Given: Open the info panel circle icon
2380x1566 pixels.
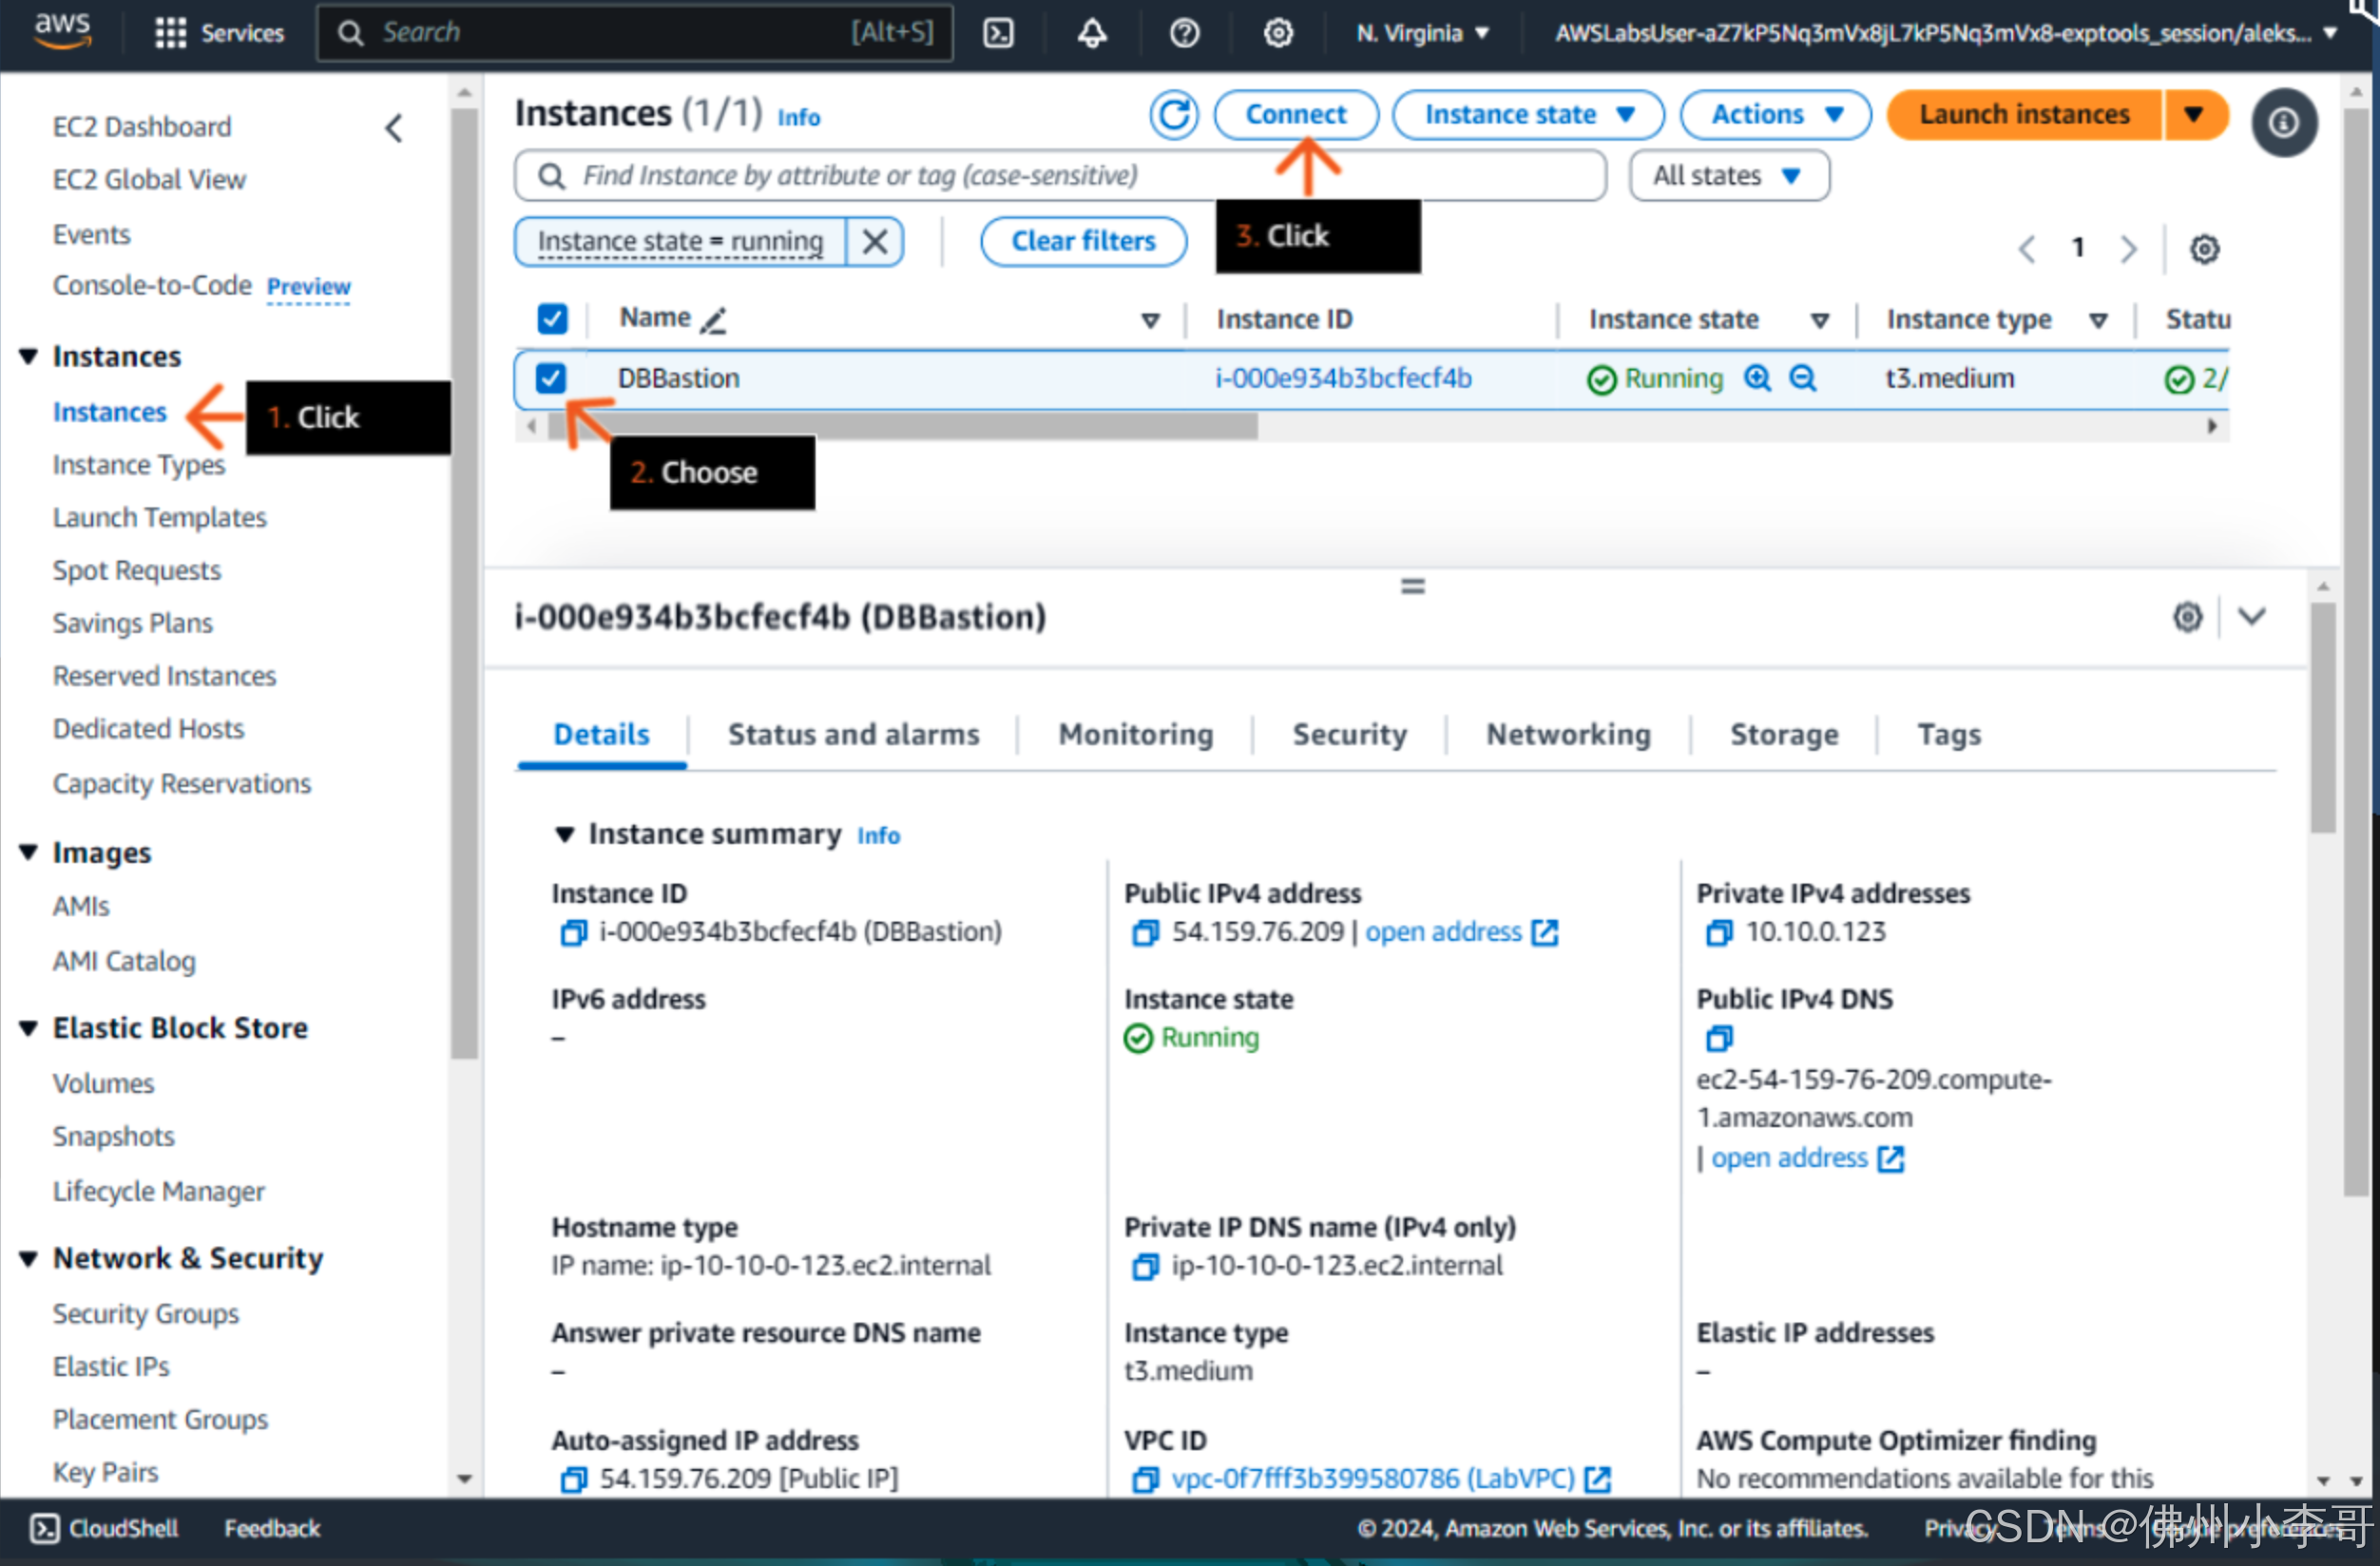Looking at the screenshot, I should pyautogui.click(x=2283, y=123).
